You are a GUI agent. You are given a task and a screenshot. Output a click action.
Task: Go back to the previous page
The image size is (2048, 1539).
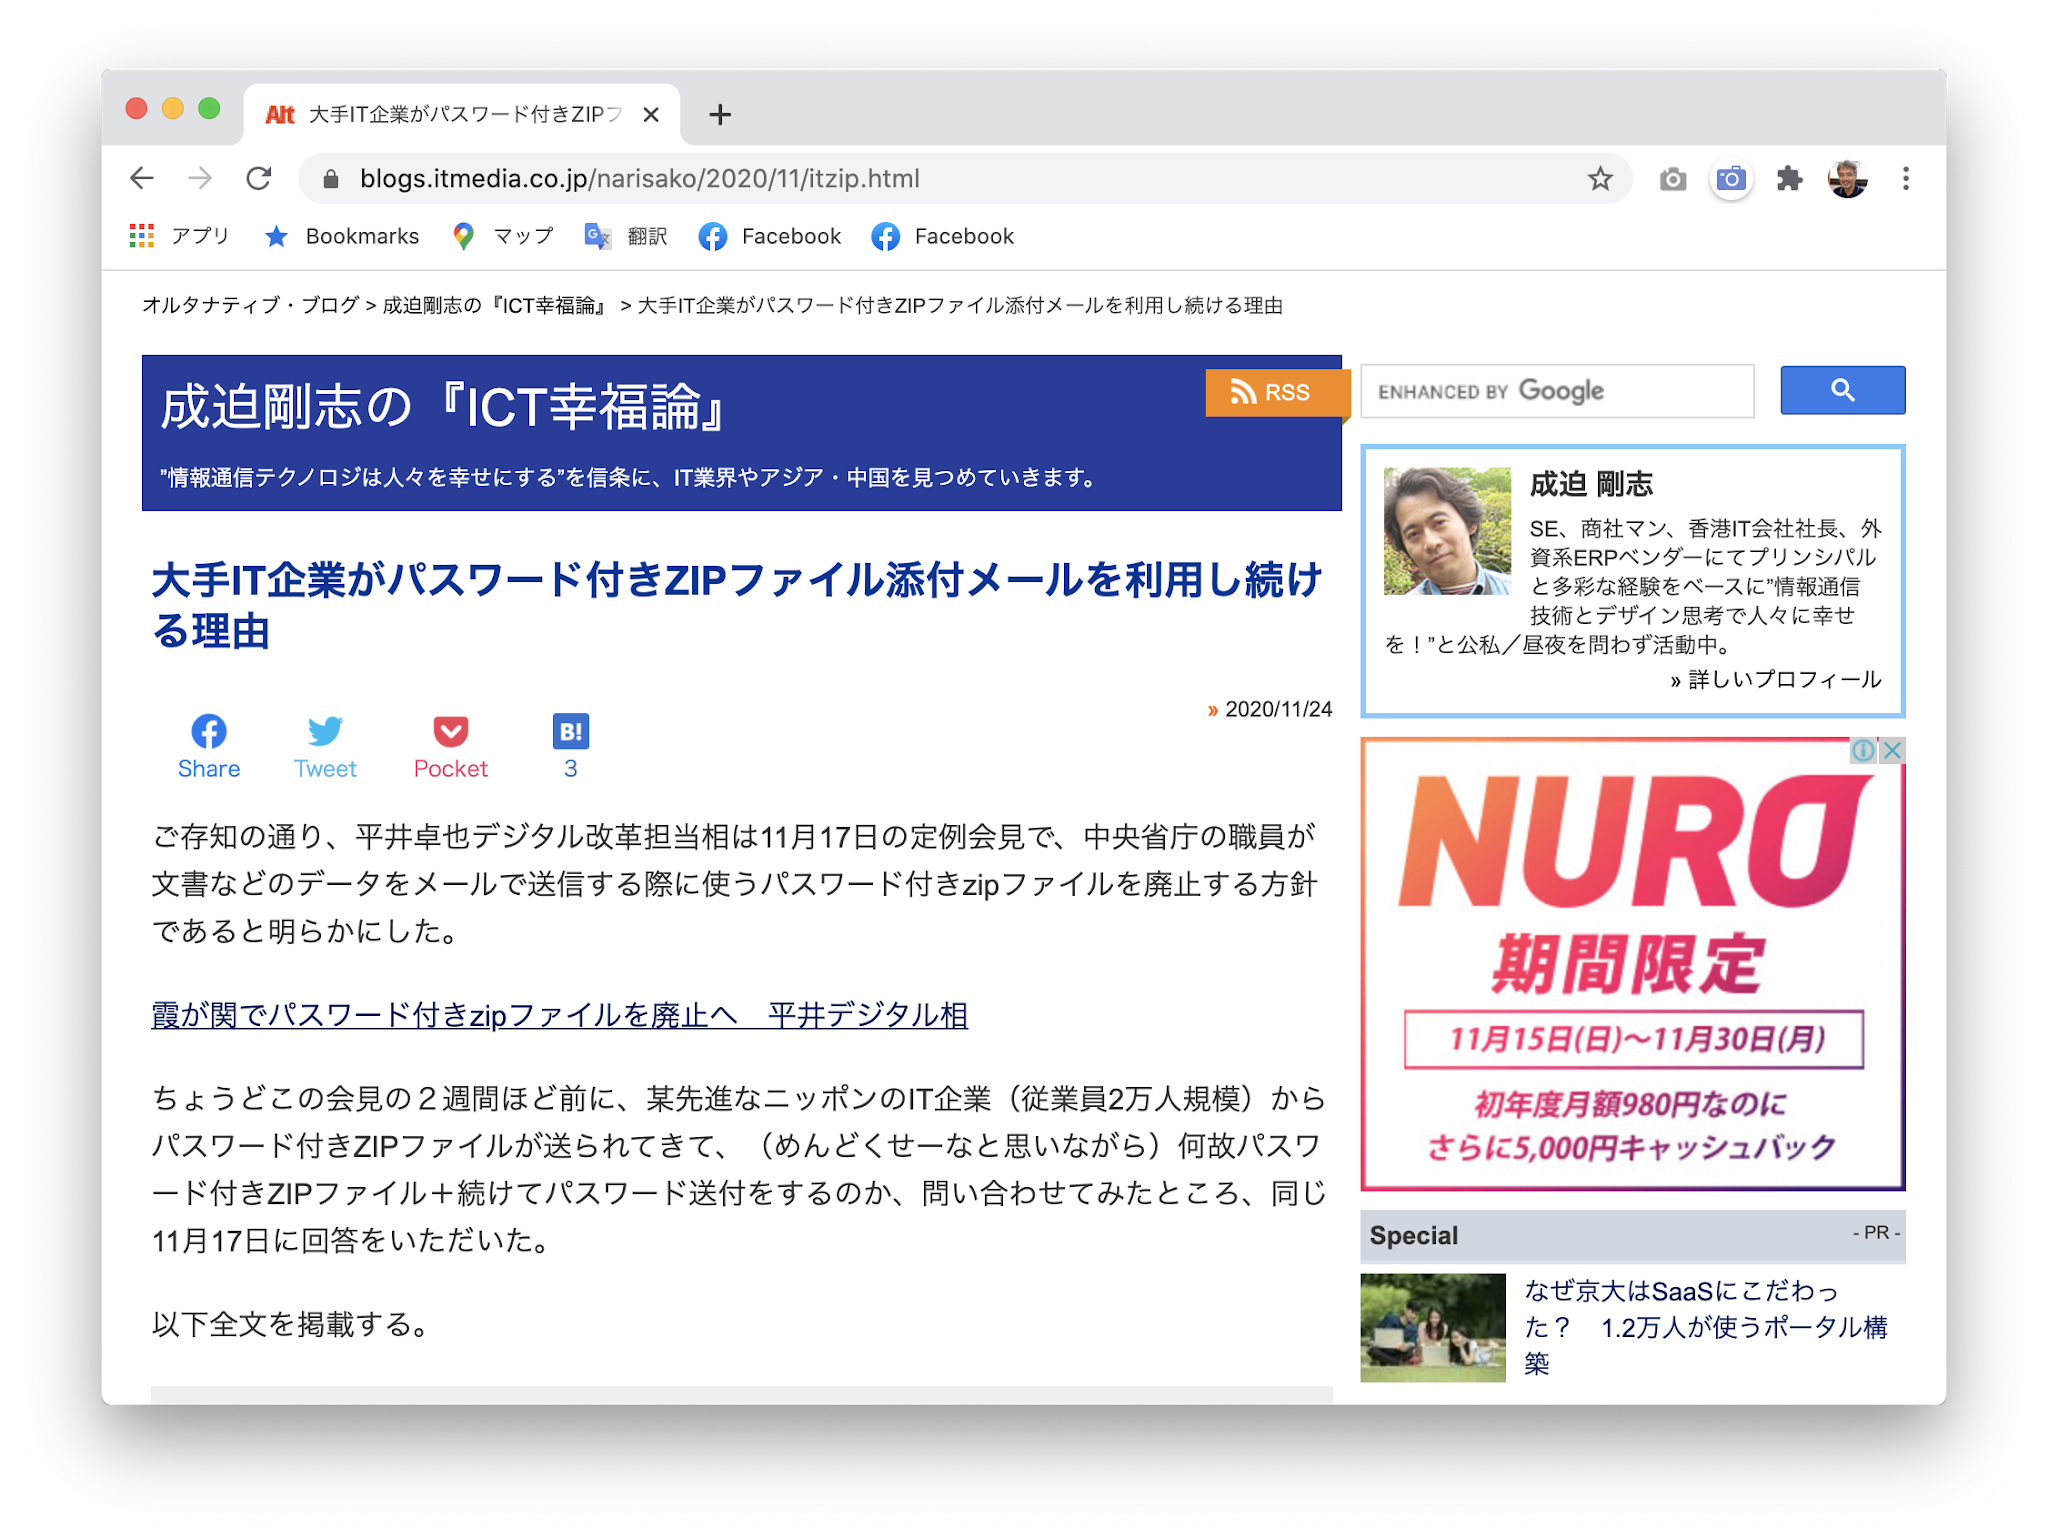142,178
